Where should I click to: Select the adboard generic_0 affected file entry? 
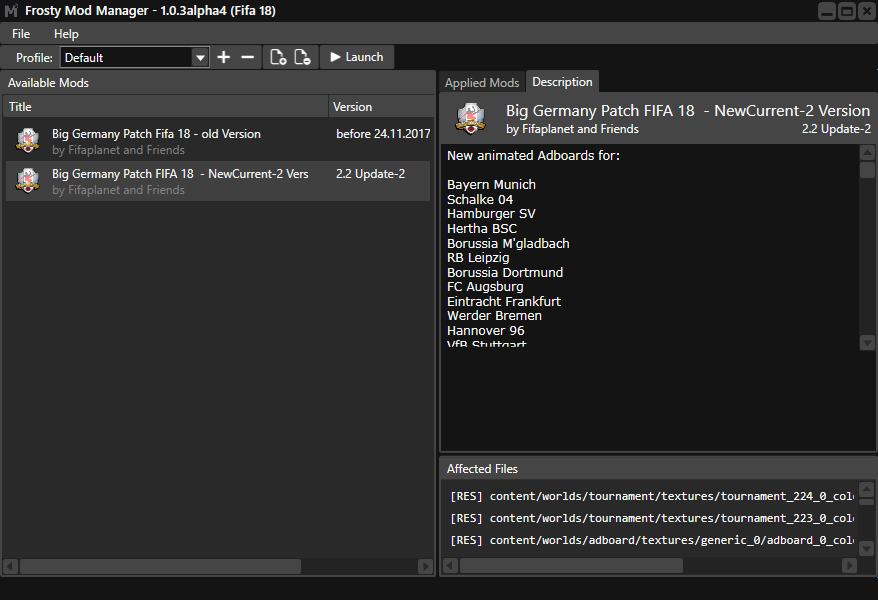652,540
